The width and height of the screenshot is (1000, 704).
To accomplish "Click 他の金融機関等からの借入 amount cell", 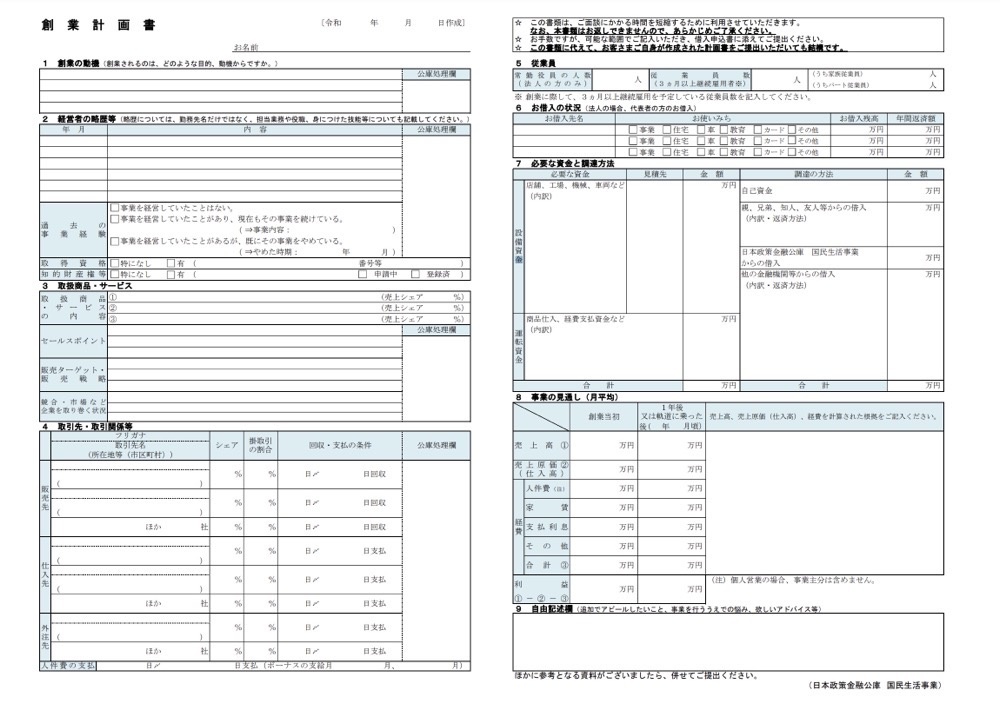I will 915,325.
